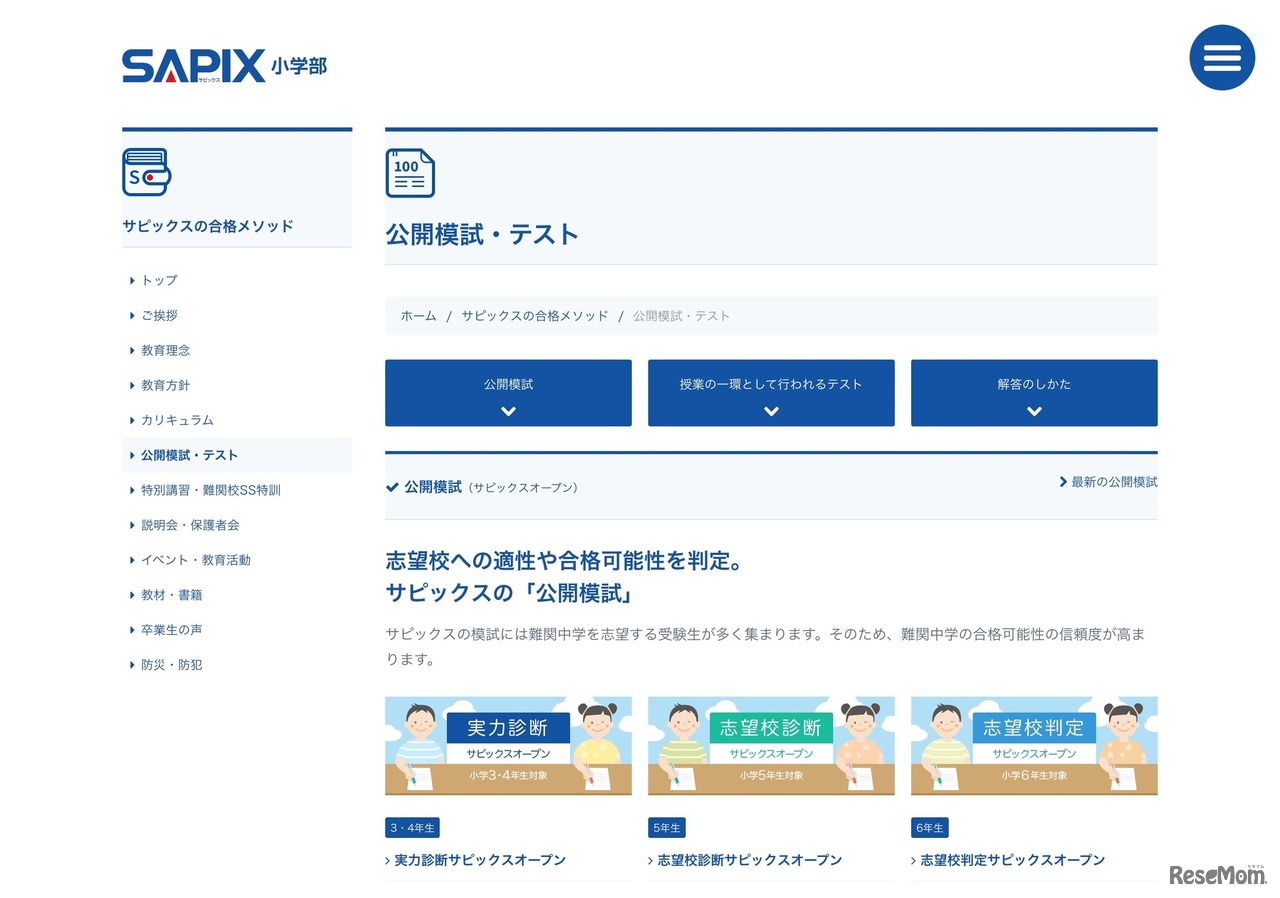The image size is (1280, 898).
Task: Jump to 最新の公開模試 link
Action: (1114, 482)
